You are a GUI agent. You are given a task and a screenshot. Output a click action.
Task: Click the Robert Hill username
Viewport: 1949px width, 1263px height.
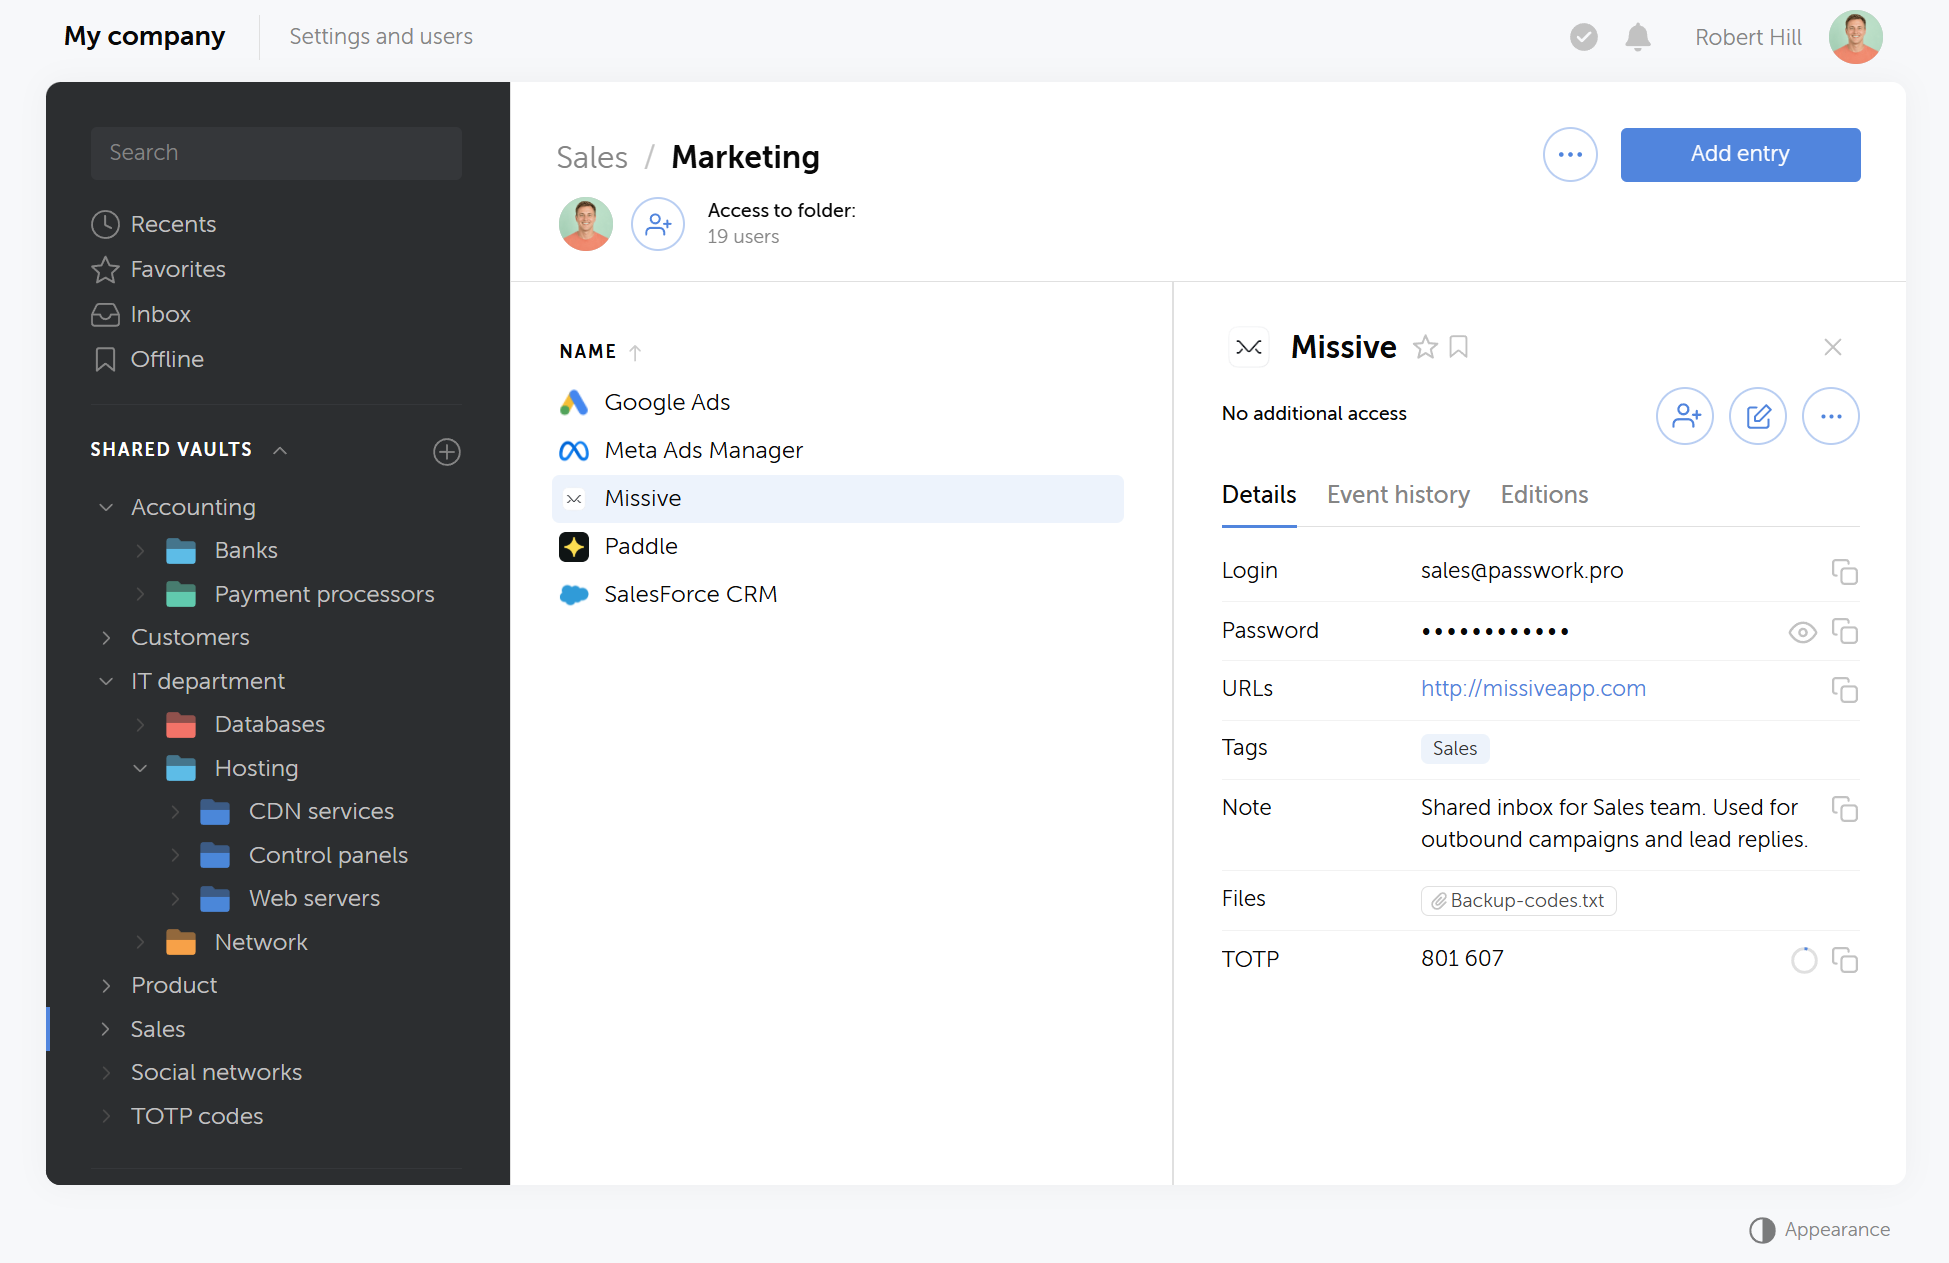pos(1748,37)
